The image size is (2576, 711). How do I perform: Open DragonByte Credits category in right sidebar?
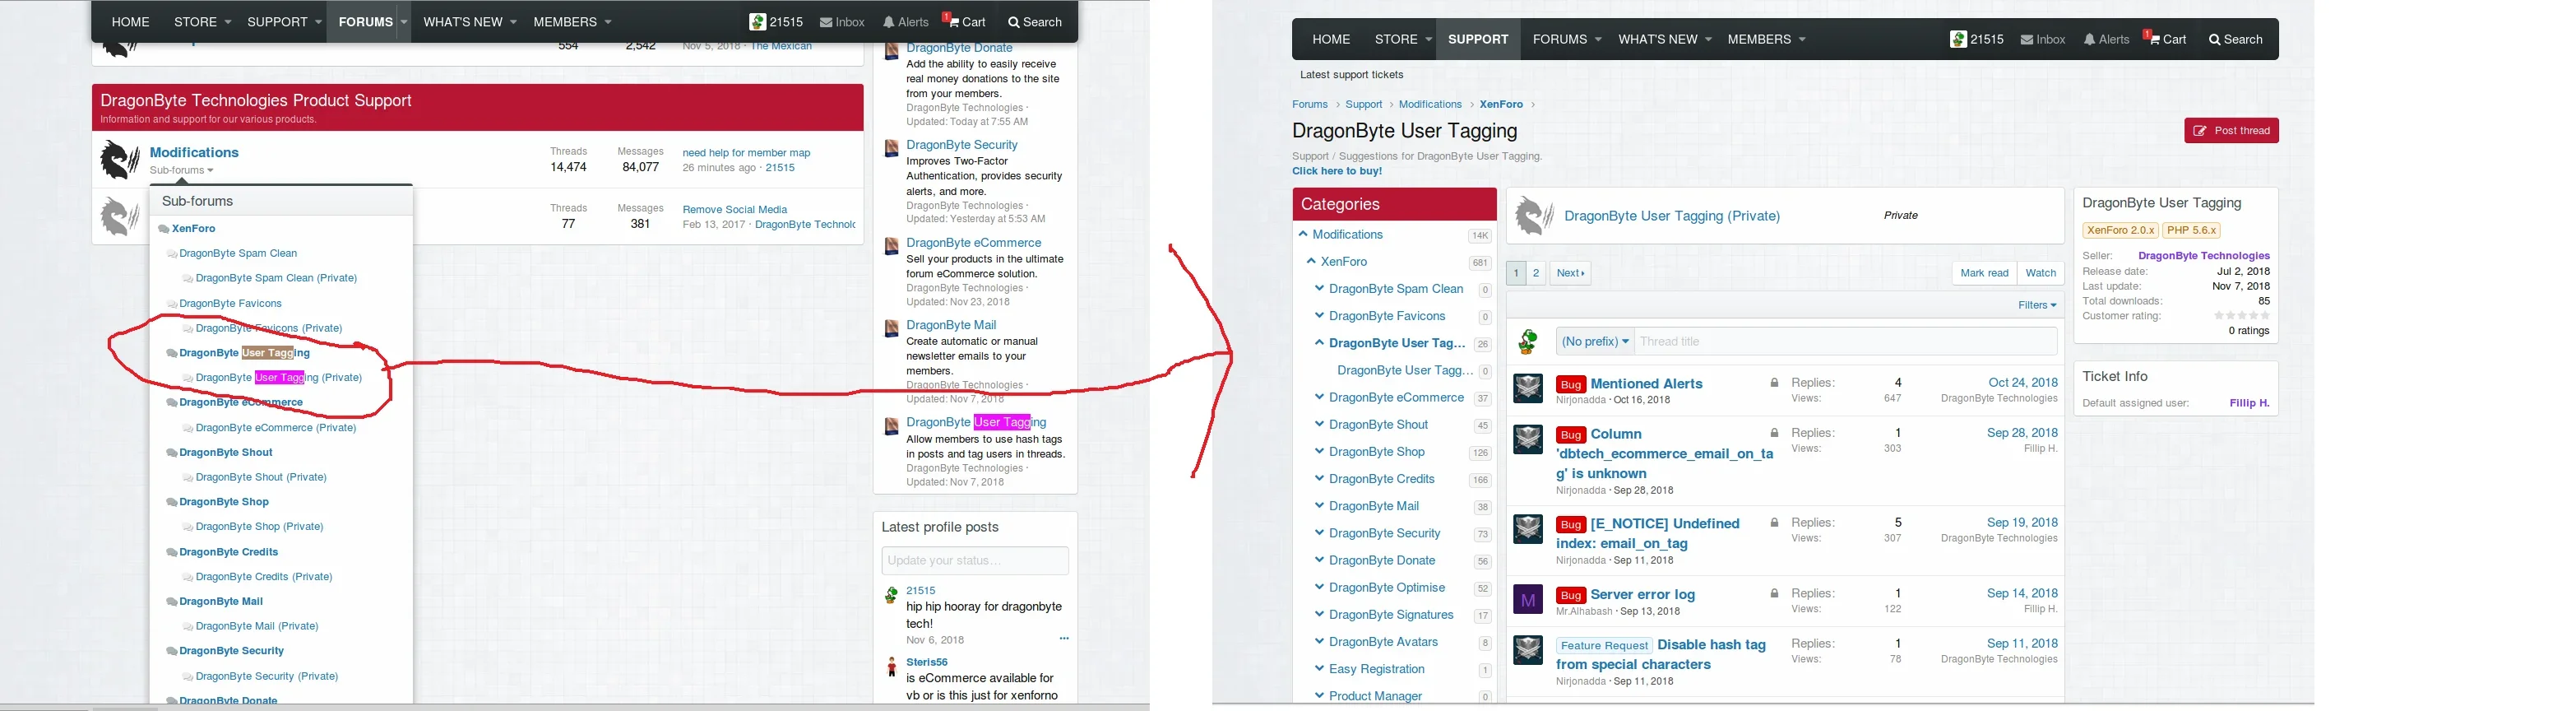[1381, 479]
